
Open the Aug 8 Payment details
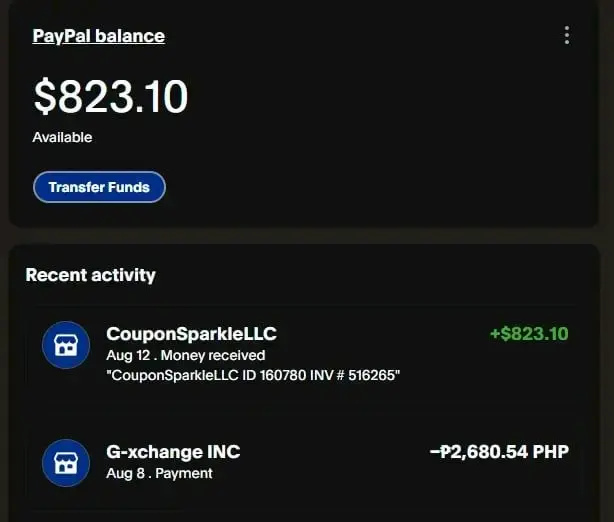[x=159, y=473]
